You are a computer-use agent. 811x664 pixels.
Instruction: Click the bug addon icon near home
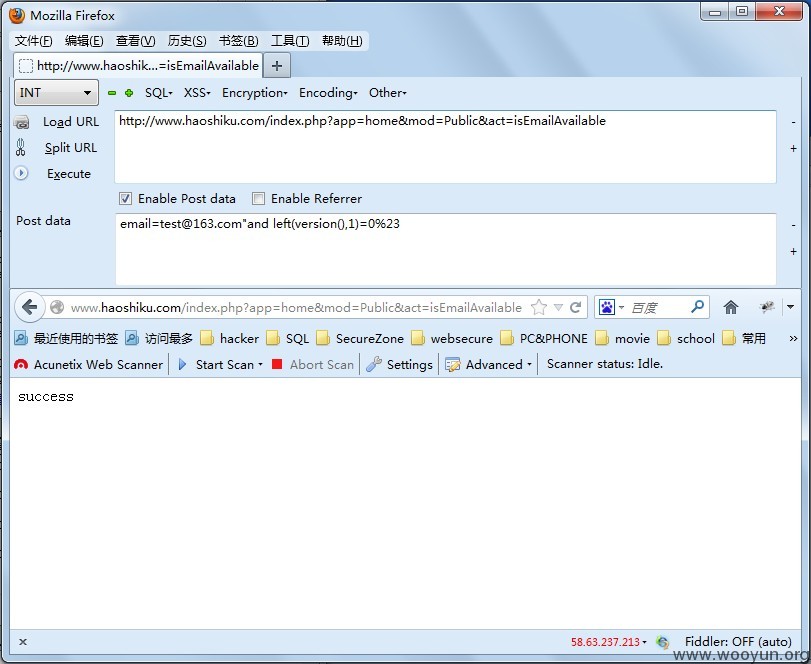pos(767,307)
